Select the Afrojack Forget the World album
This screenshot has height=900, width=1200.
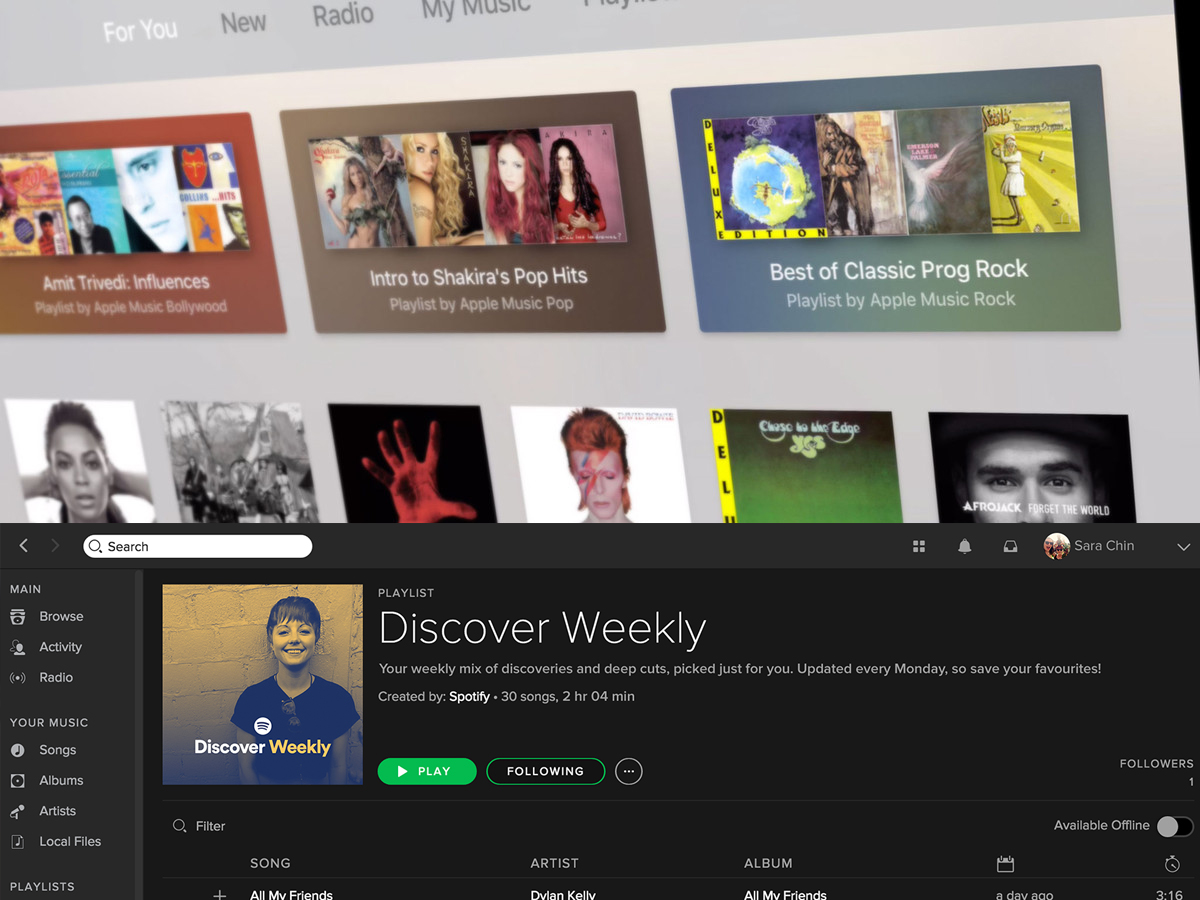(x=1033, y=468)
